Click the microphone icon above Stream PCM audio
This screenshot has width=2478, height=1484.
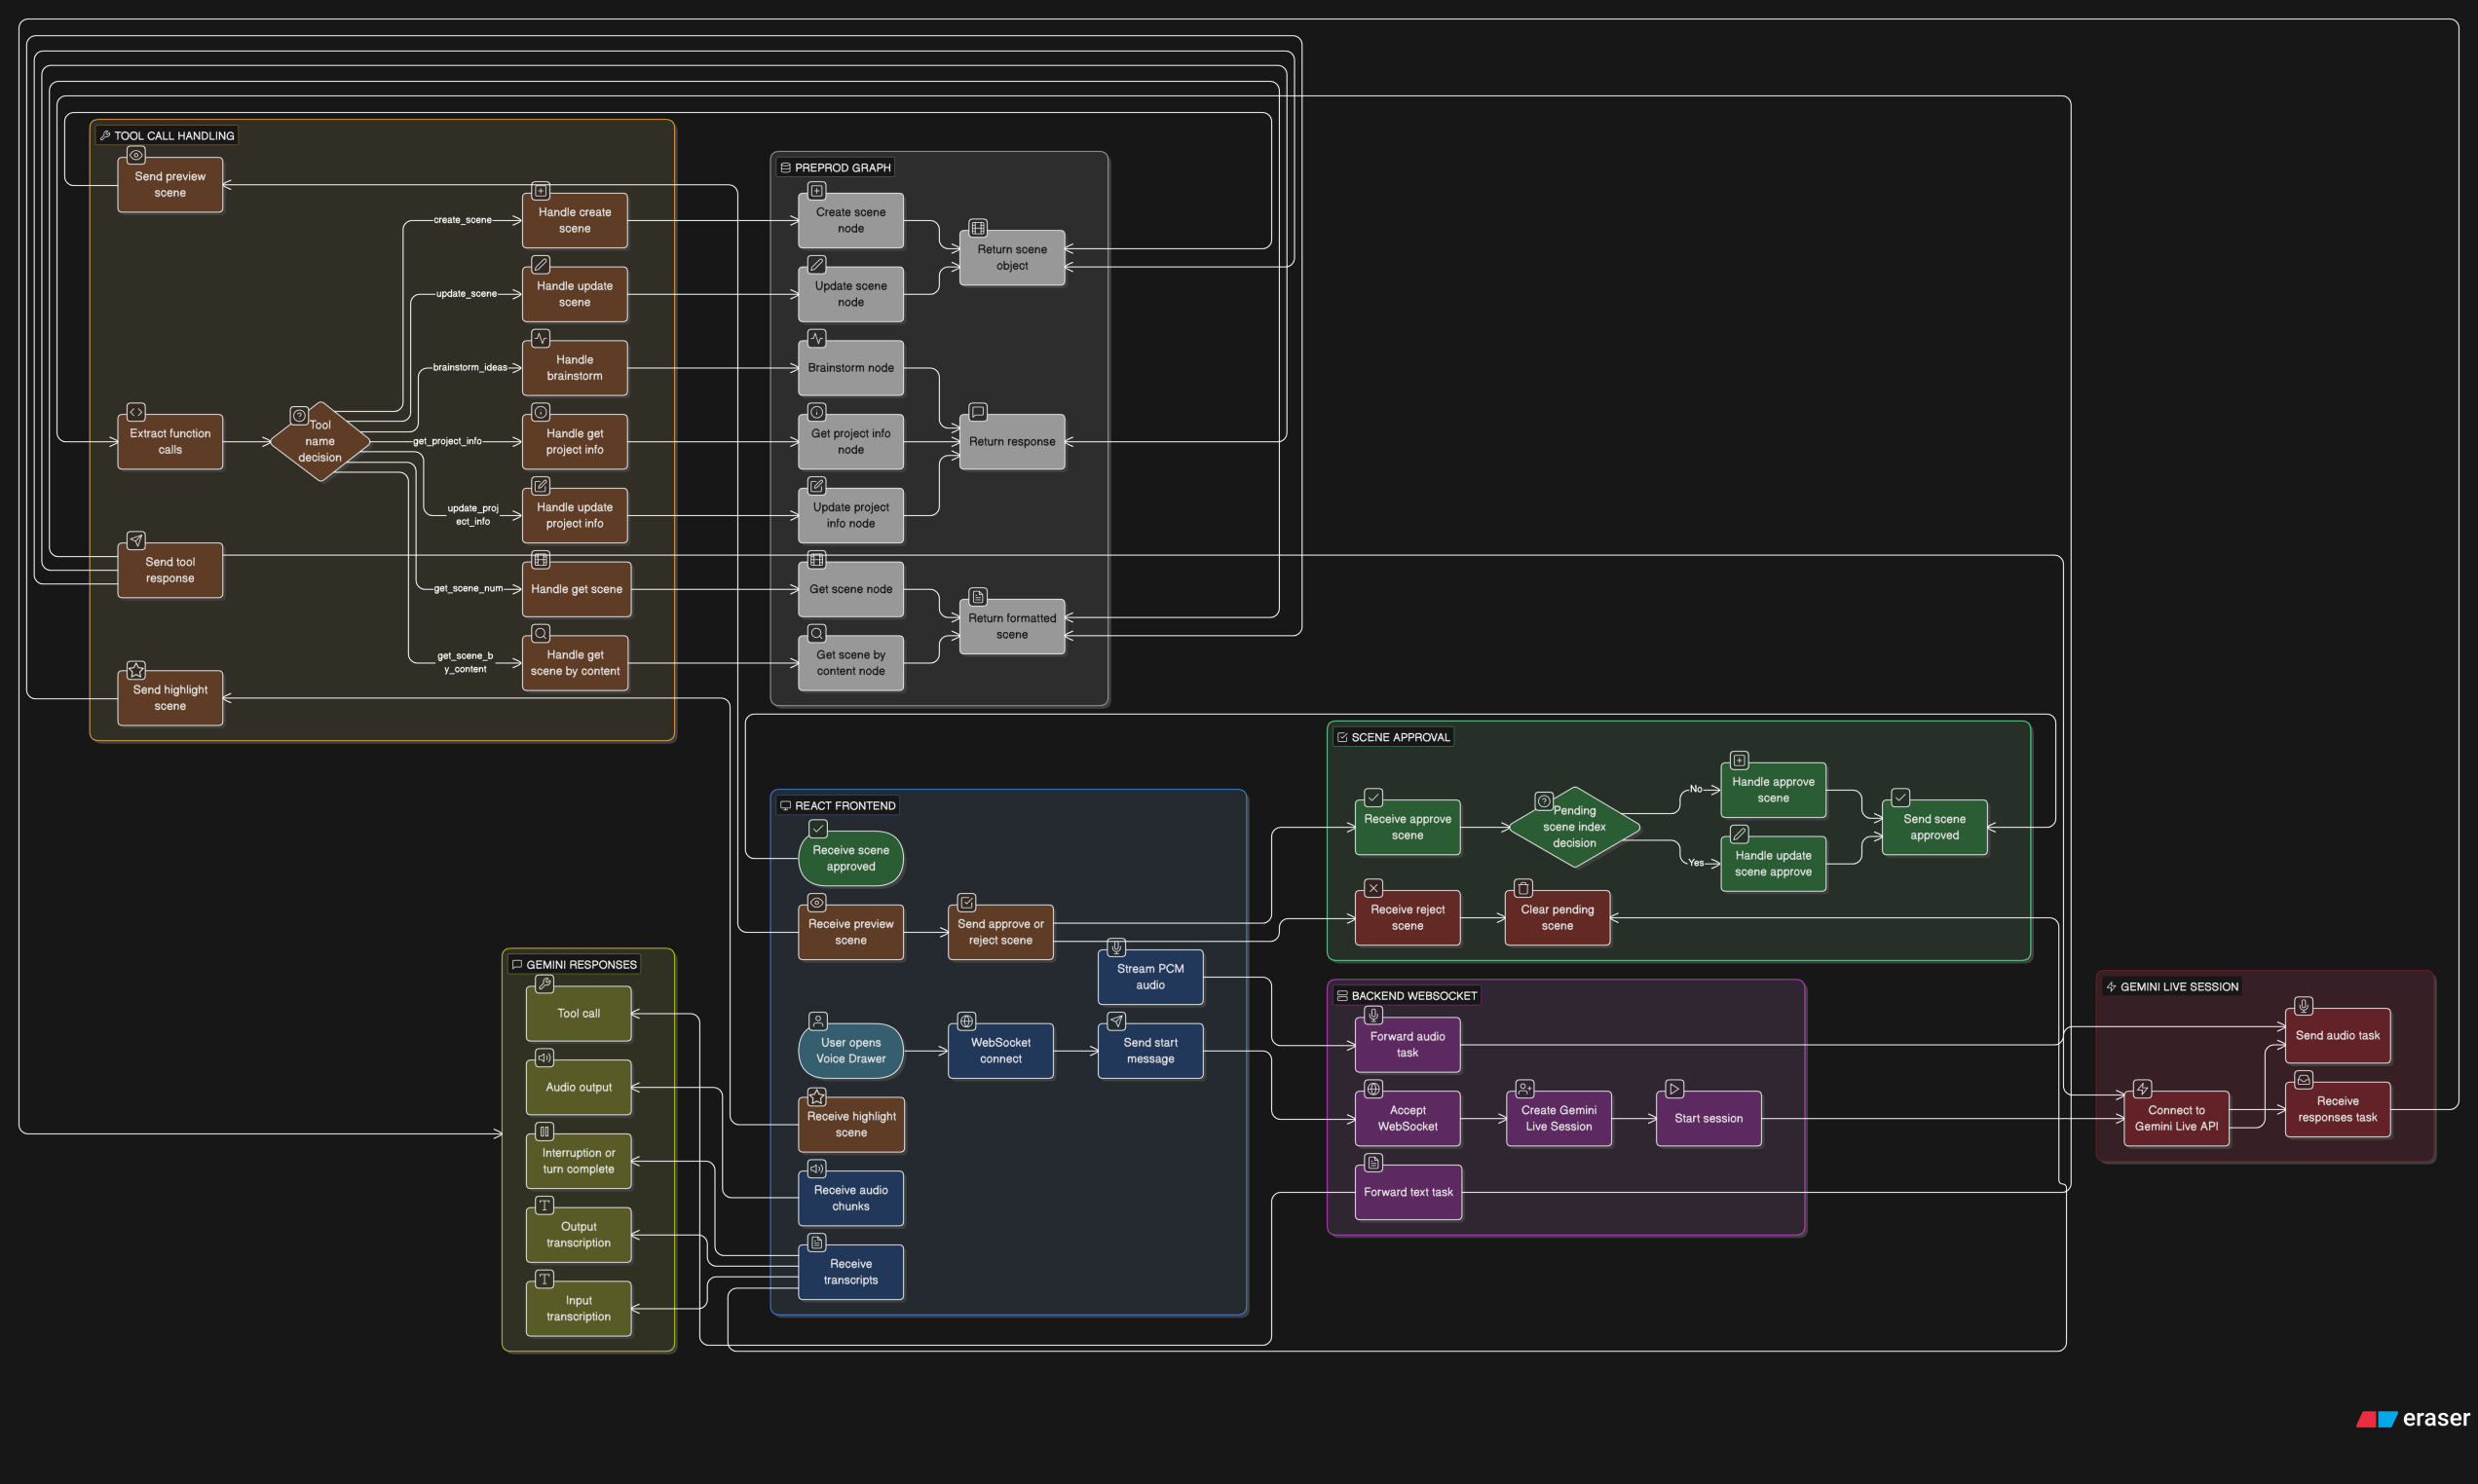point(1116,947)
